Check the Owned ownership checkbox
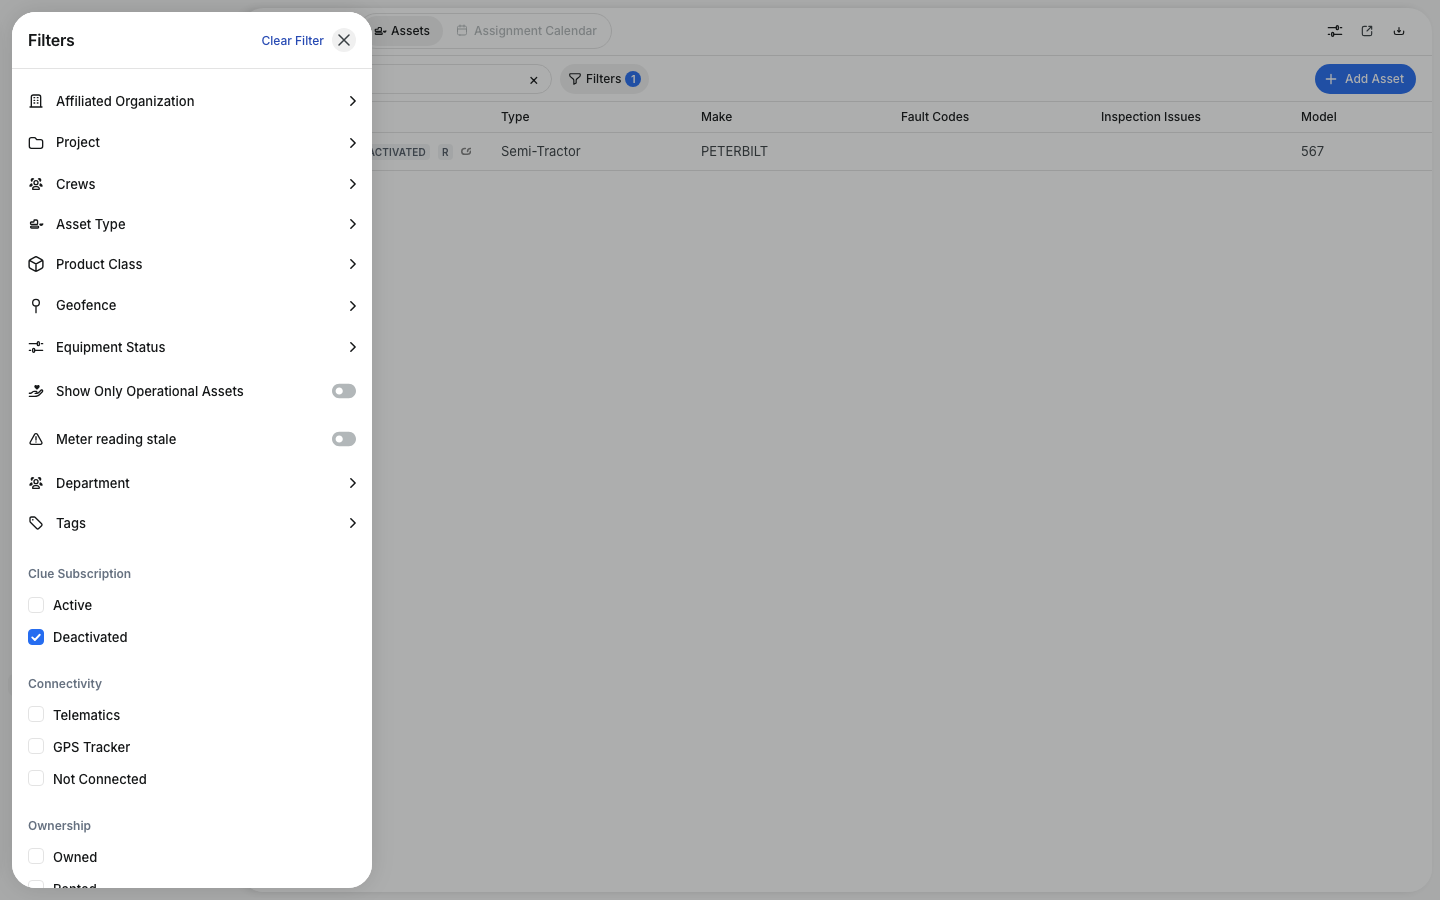This screenshot has height=900, width=1440. click(36, 857)
